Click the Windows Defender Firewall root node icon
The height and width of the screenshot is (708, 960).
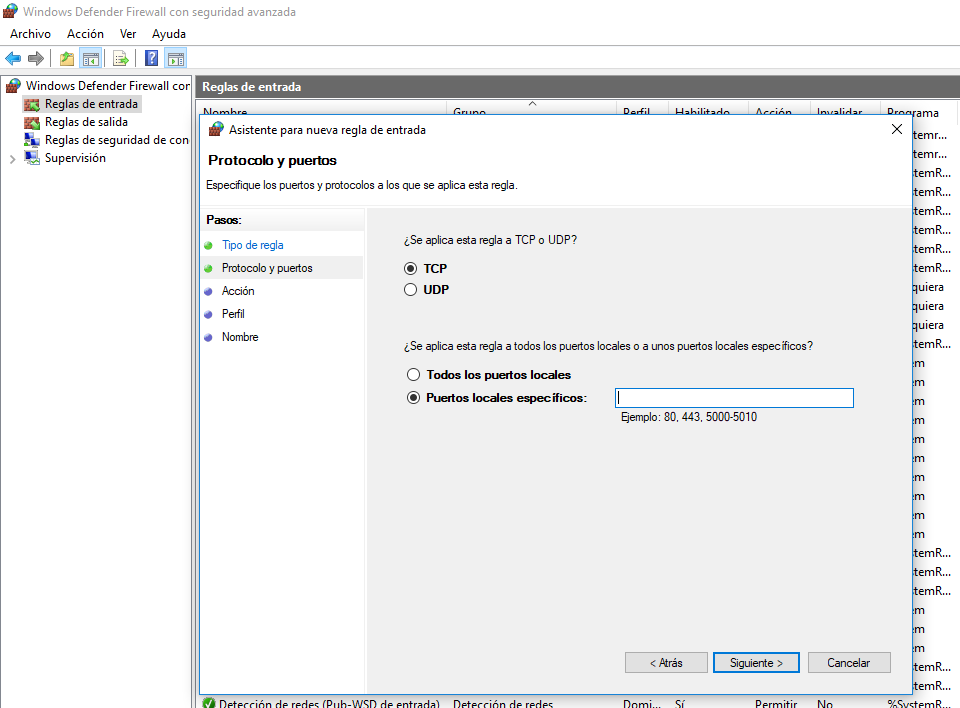tap(13, 86)
